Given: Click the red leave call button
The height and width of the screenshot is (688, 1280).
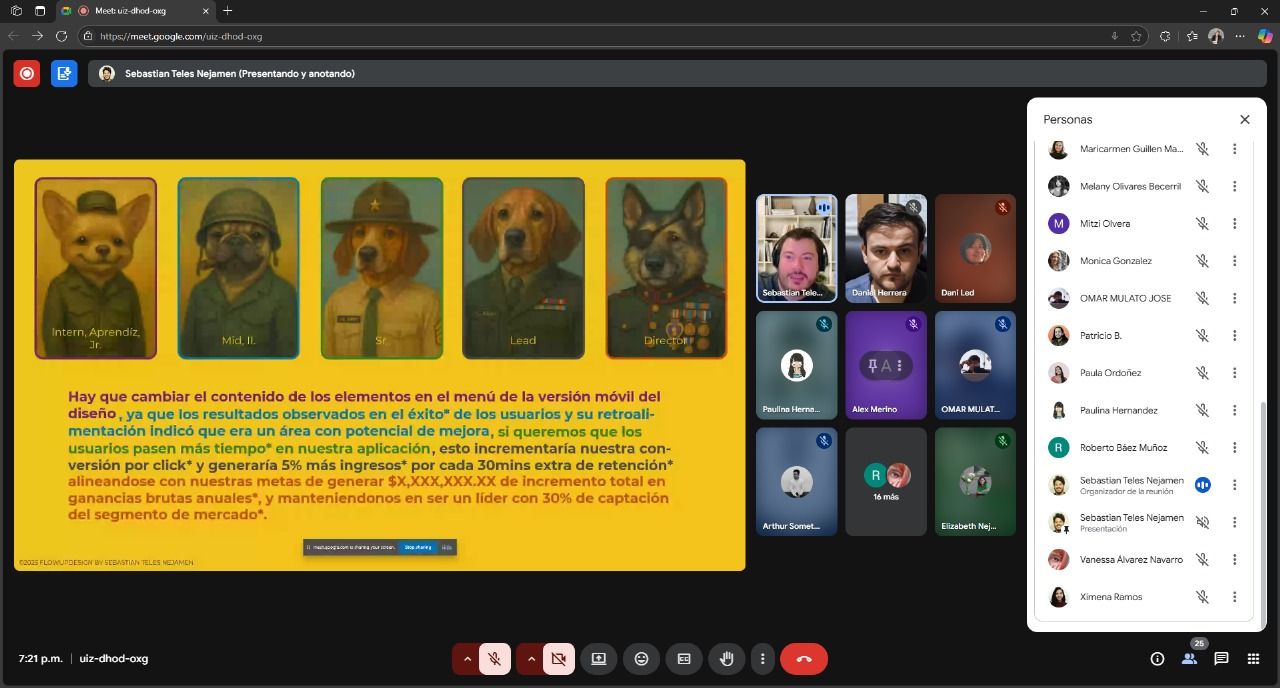Looking at the screenshot, I should tap(804, 659).
